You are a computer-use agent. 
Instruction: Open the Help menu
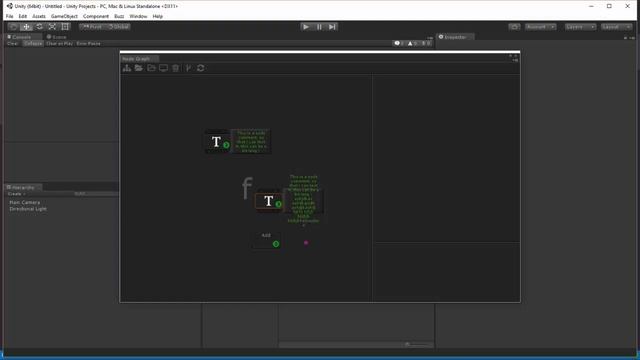pos(158,16)
